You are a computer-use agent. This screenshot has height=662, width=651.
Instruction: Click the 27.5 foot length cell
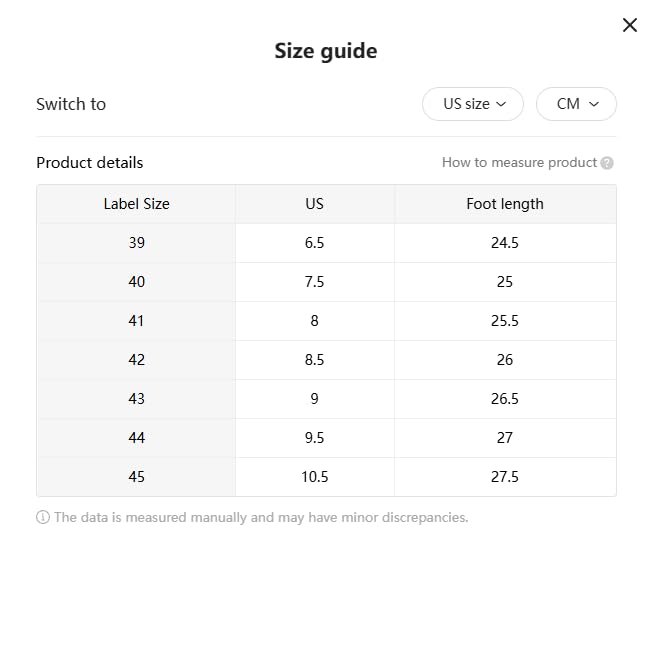coord(505,477)
